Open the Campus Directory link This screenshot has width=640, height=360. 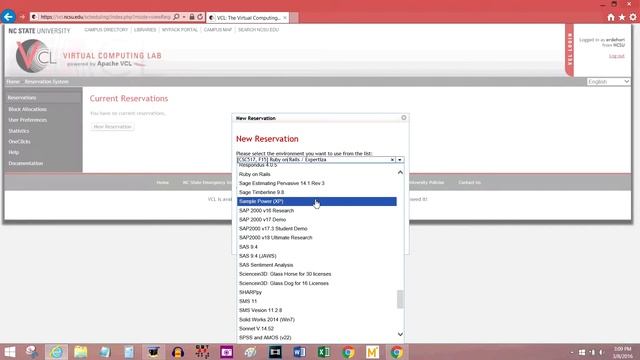pos(106,30)
